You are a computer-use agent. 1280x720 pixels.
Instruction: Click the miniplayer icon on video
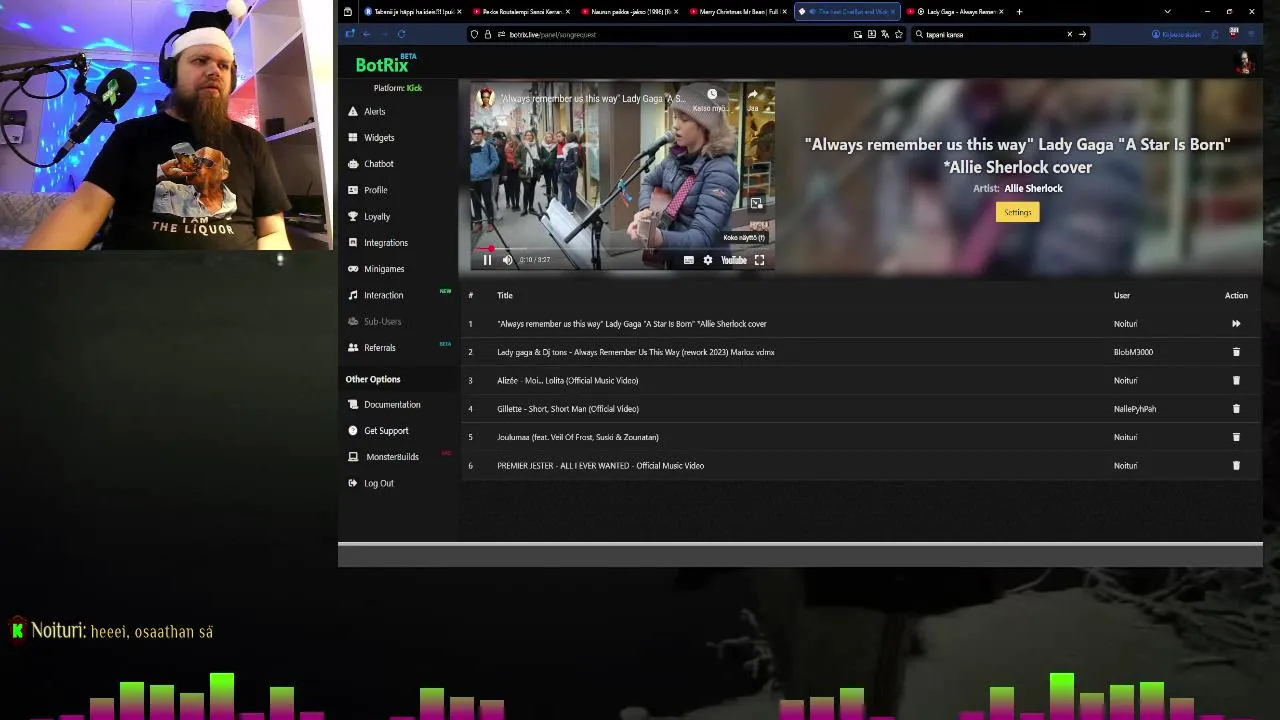756,203
